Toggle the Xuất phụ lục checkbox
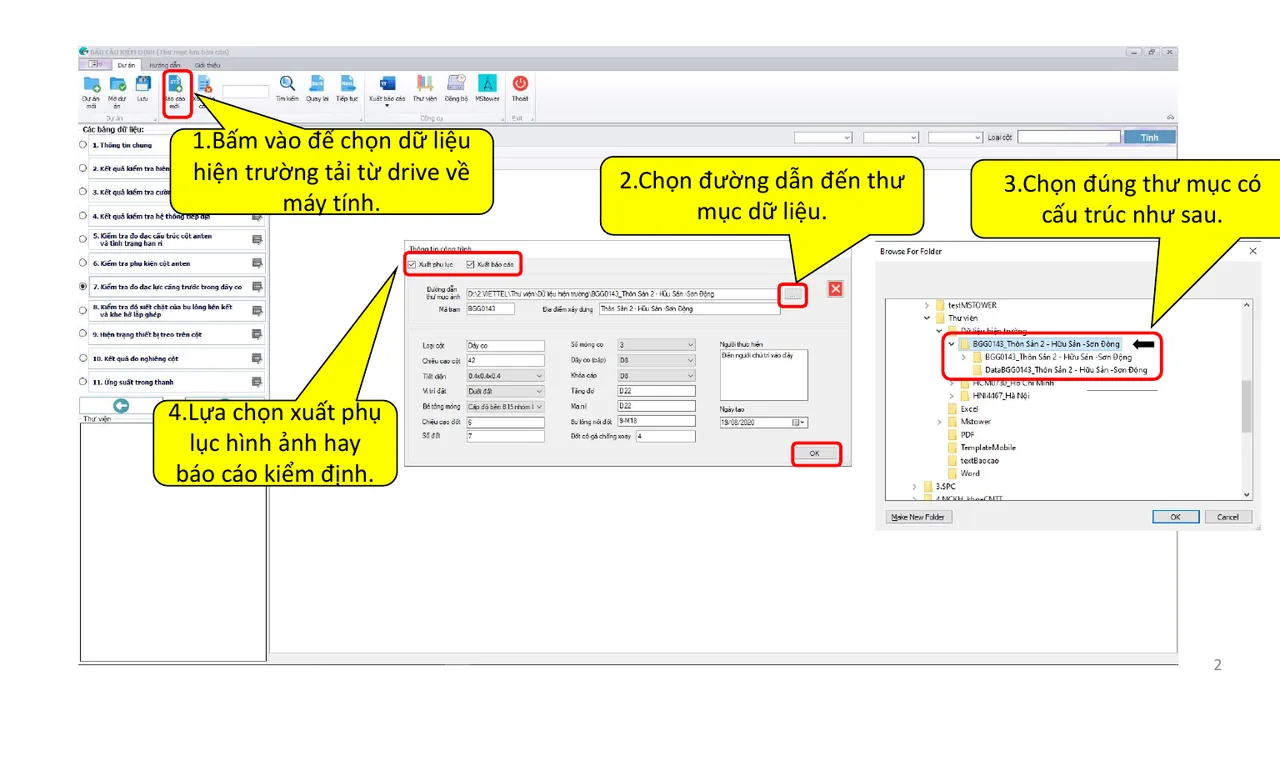This screenshot has height=776, width=1280. coord(412,264)
